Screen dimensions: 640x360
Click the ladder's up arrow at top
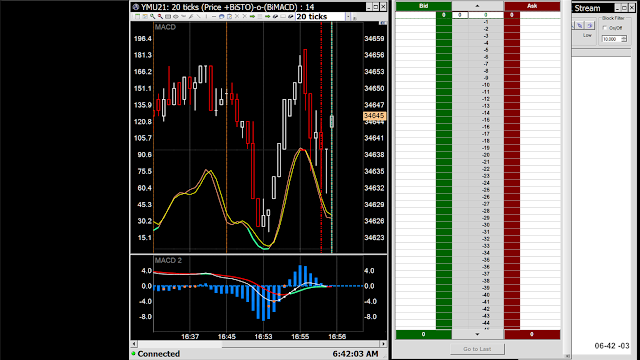[x=477, y=6]
